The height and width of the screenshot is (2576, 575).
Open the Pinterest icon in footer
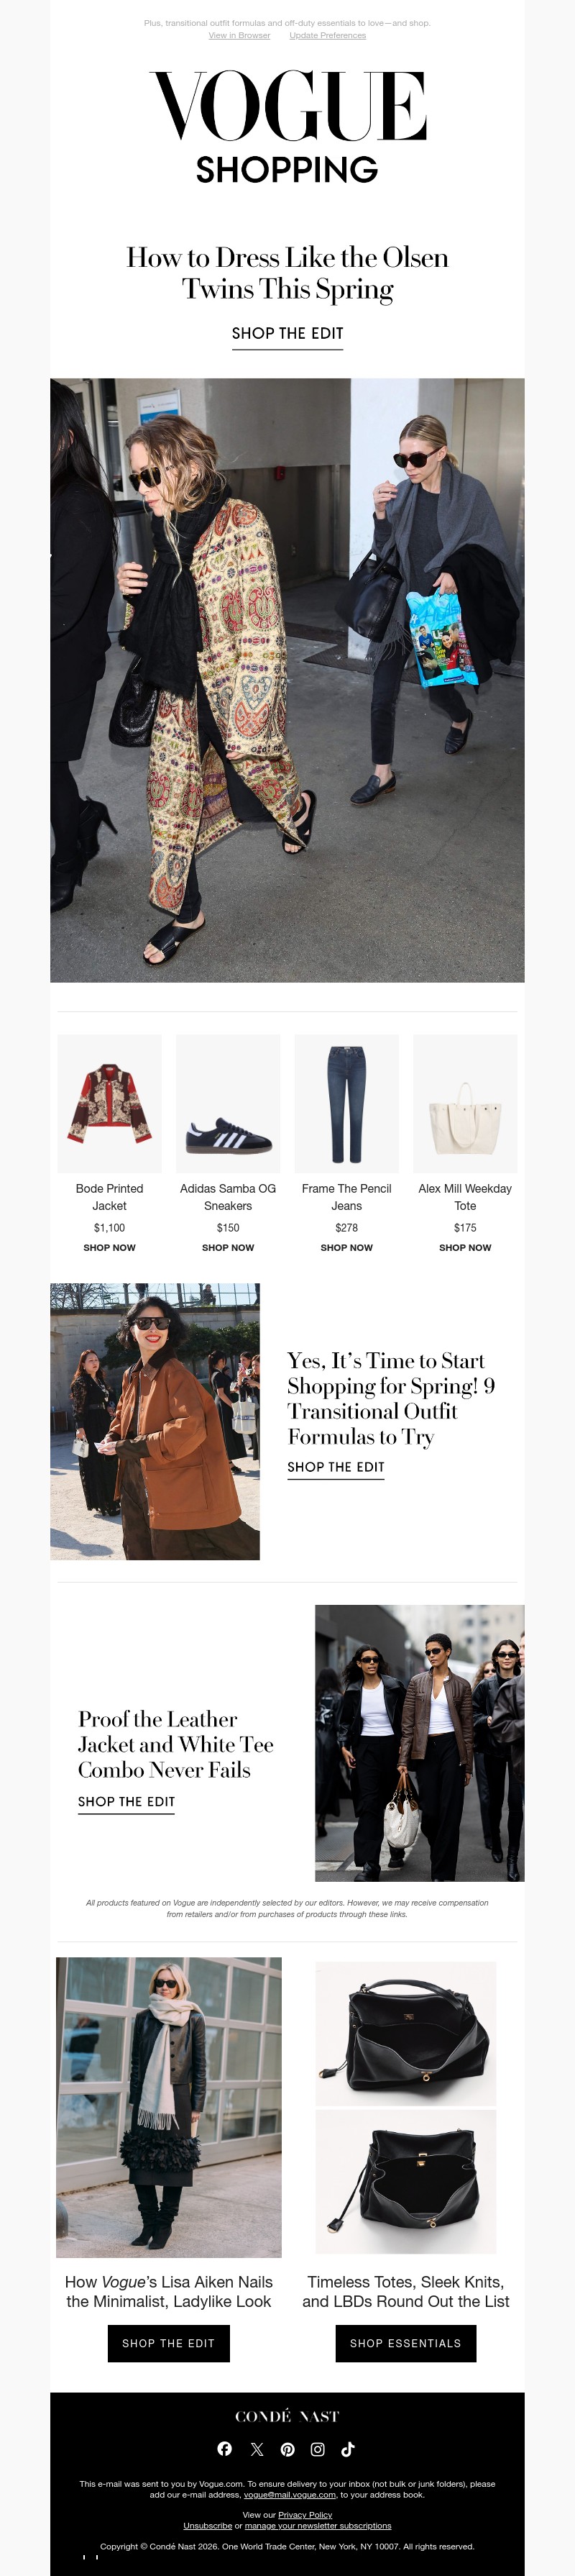[287, 2449]
